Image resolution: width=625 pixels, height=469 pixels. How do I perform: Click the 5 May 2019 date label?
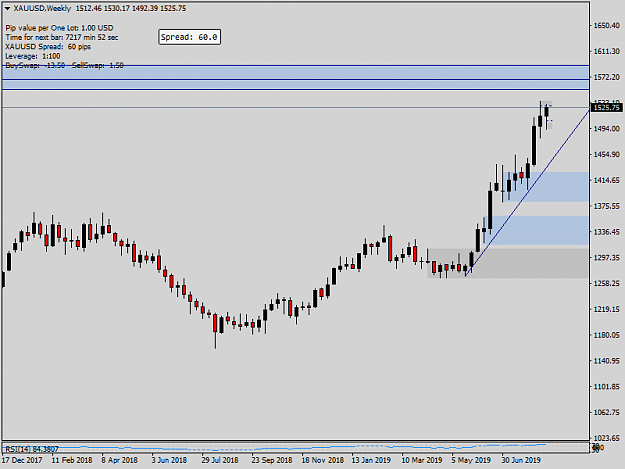point(471,460)
